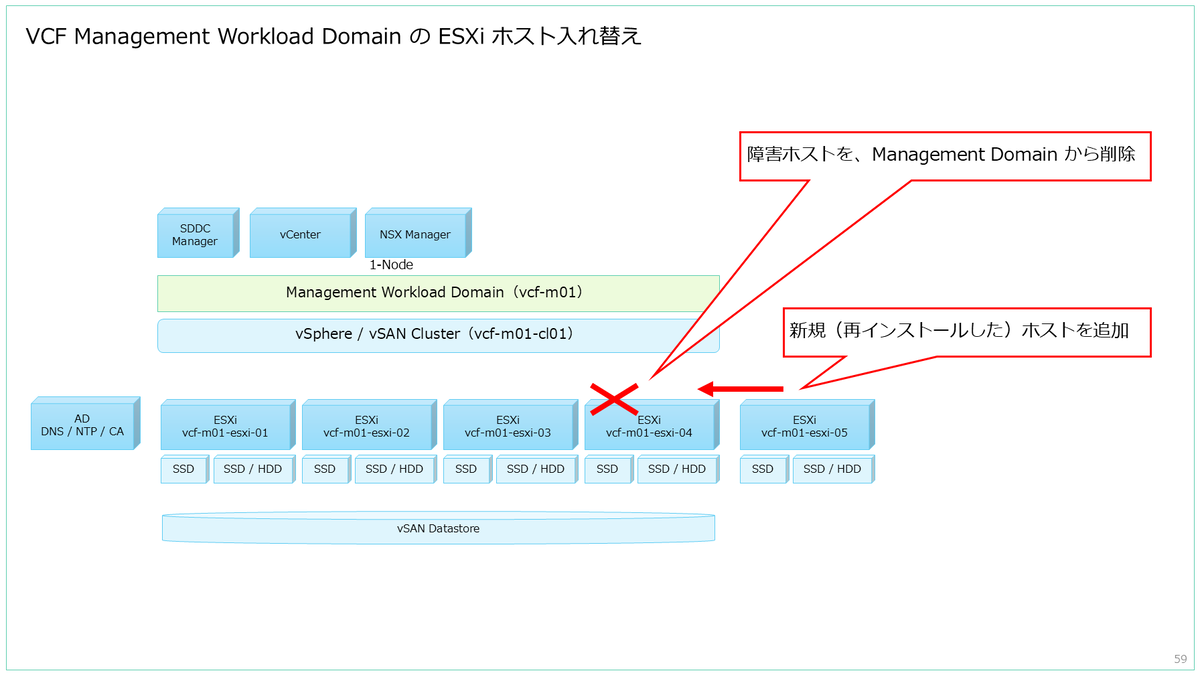Select the vSAN Datastore shape

point(438,528)
